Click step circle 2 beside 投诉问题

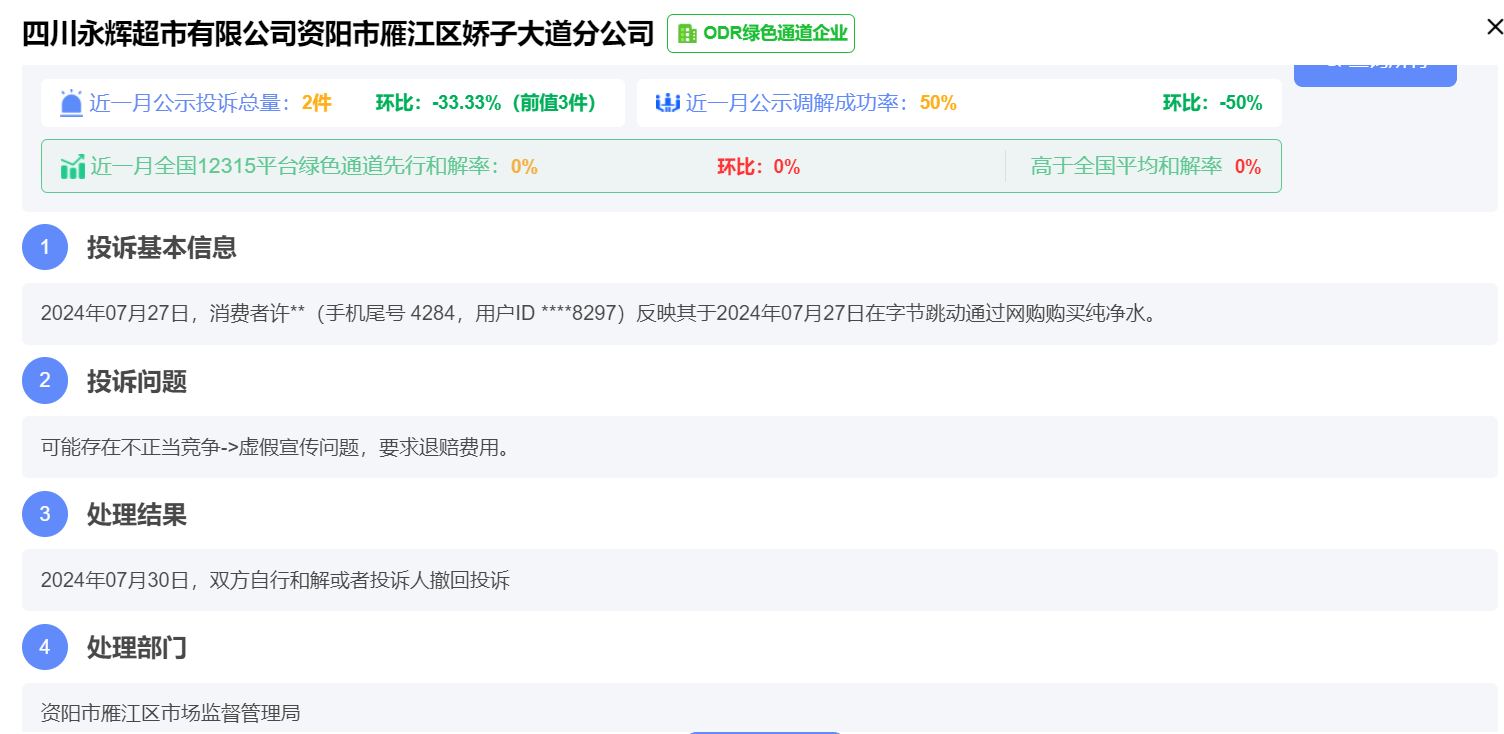click(x=45, y=381)
